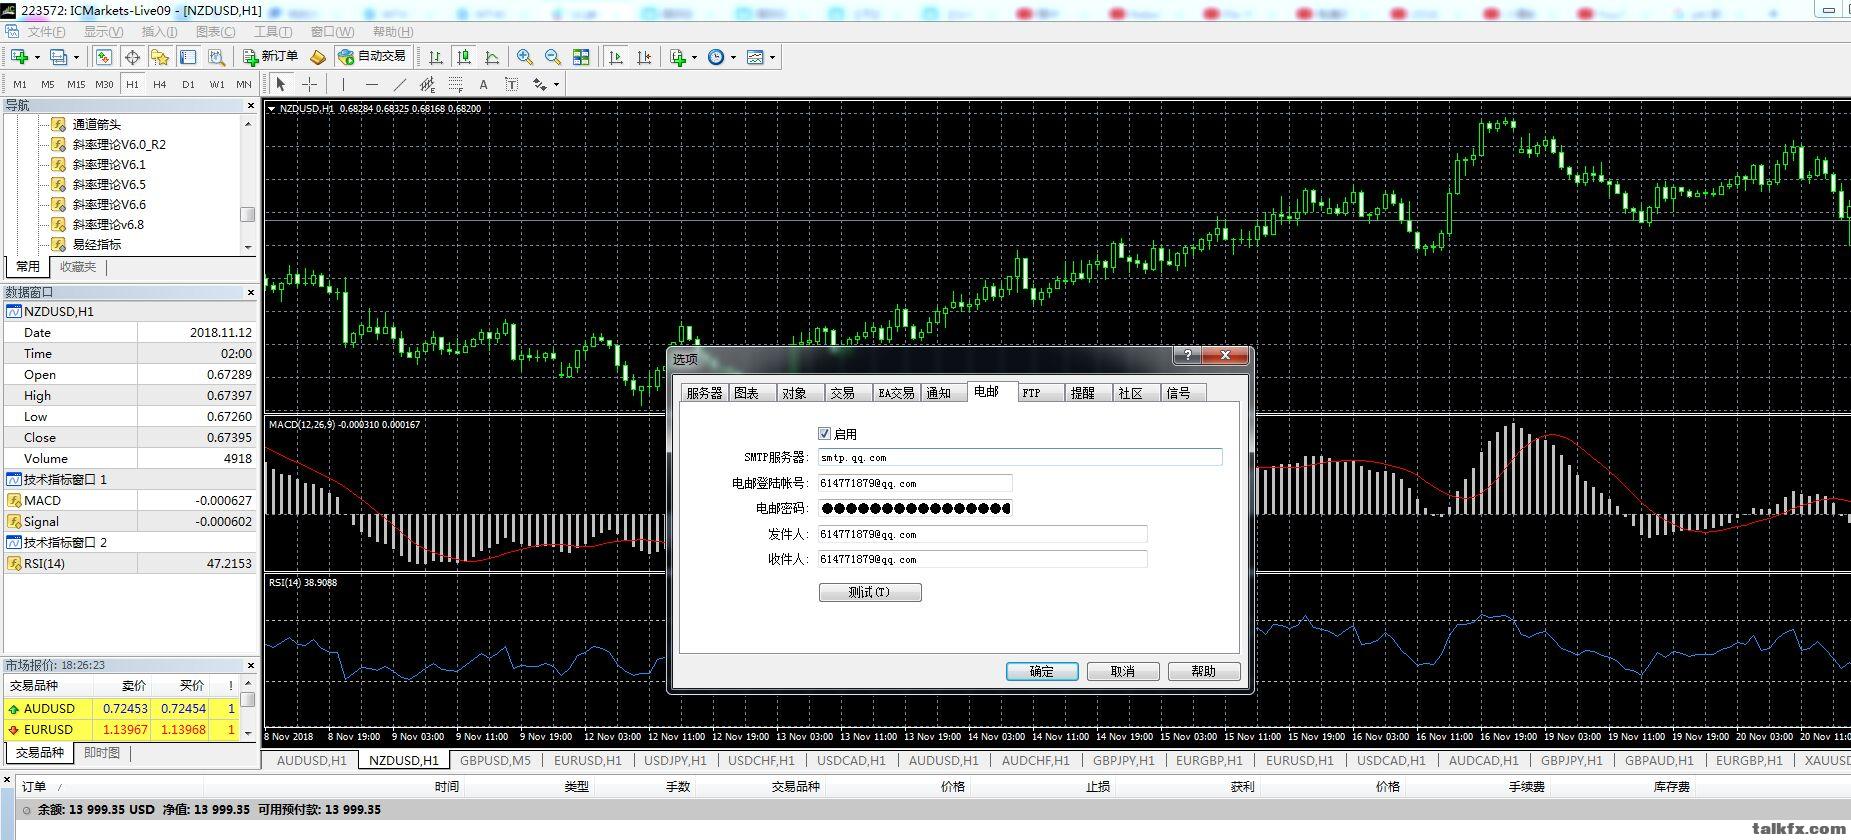Click 确定 to confirm options
Image resolution: width=1851 pixels, height=840 pixels.
[1042, 671]
